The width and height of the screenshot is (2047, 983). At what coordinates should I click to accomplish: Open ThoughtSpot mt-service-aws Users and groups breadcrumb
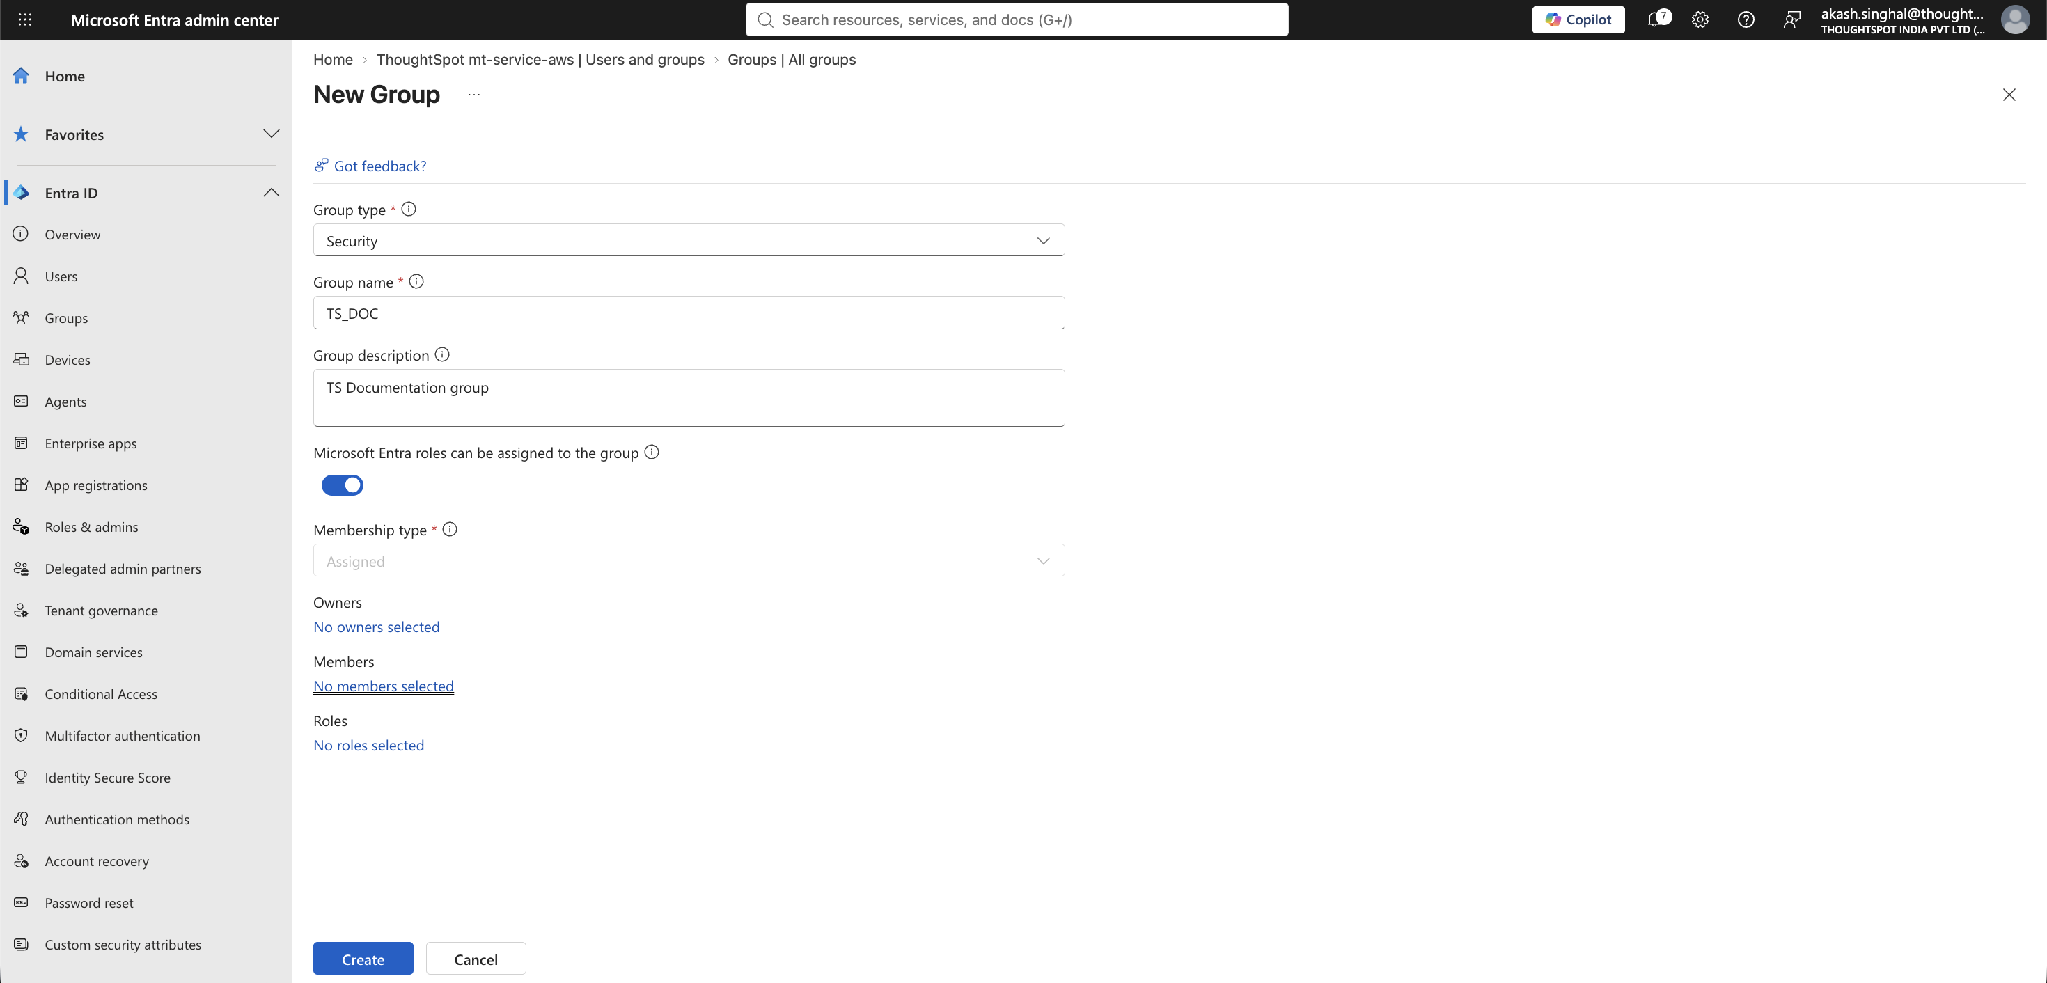(540, 60)
